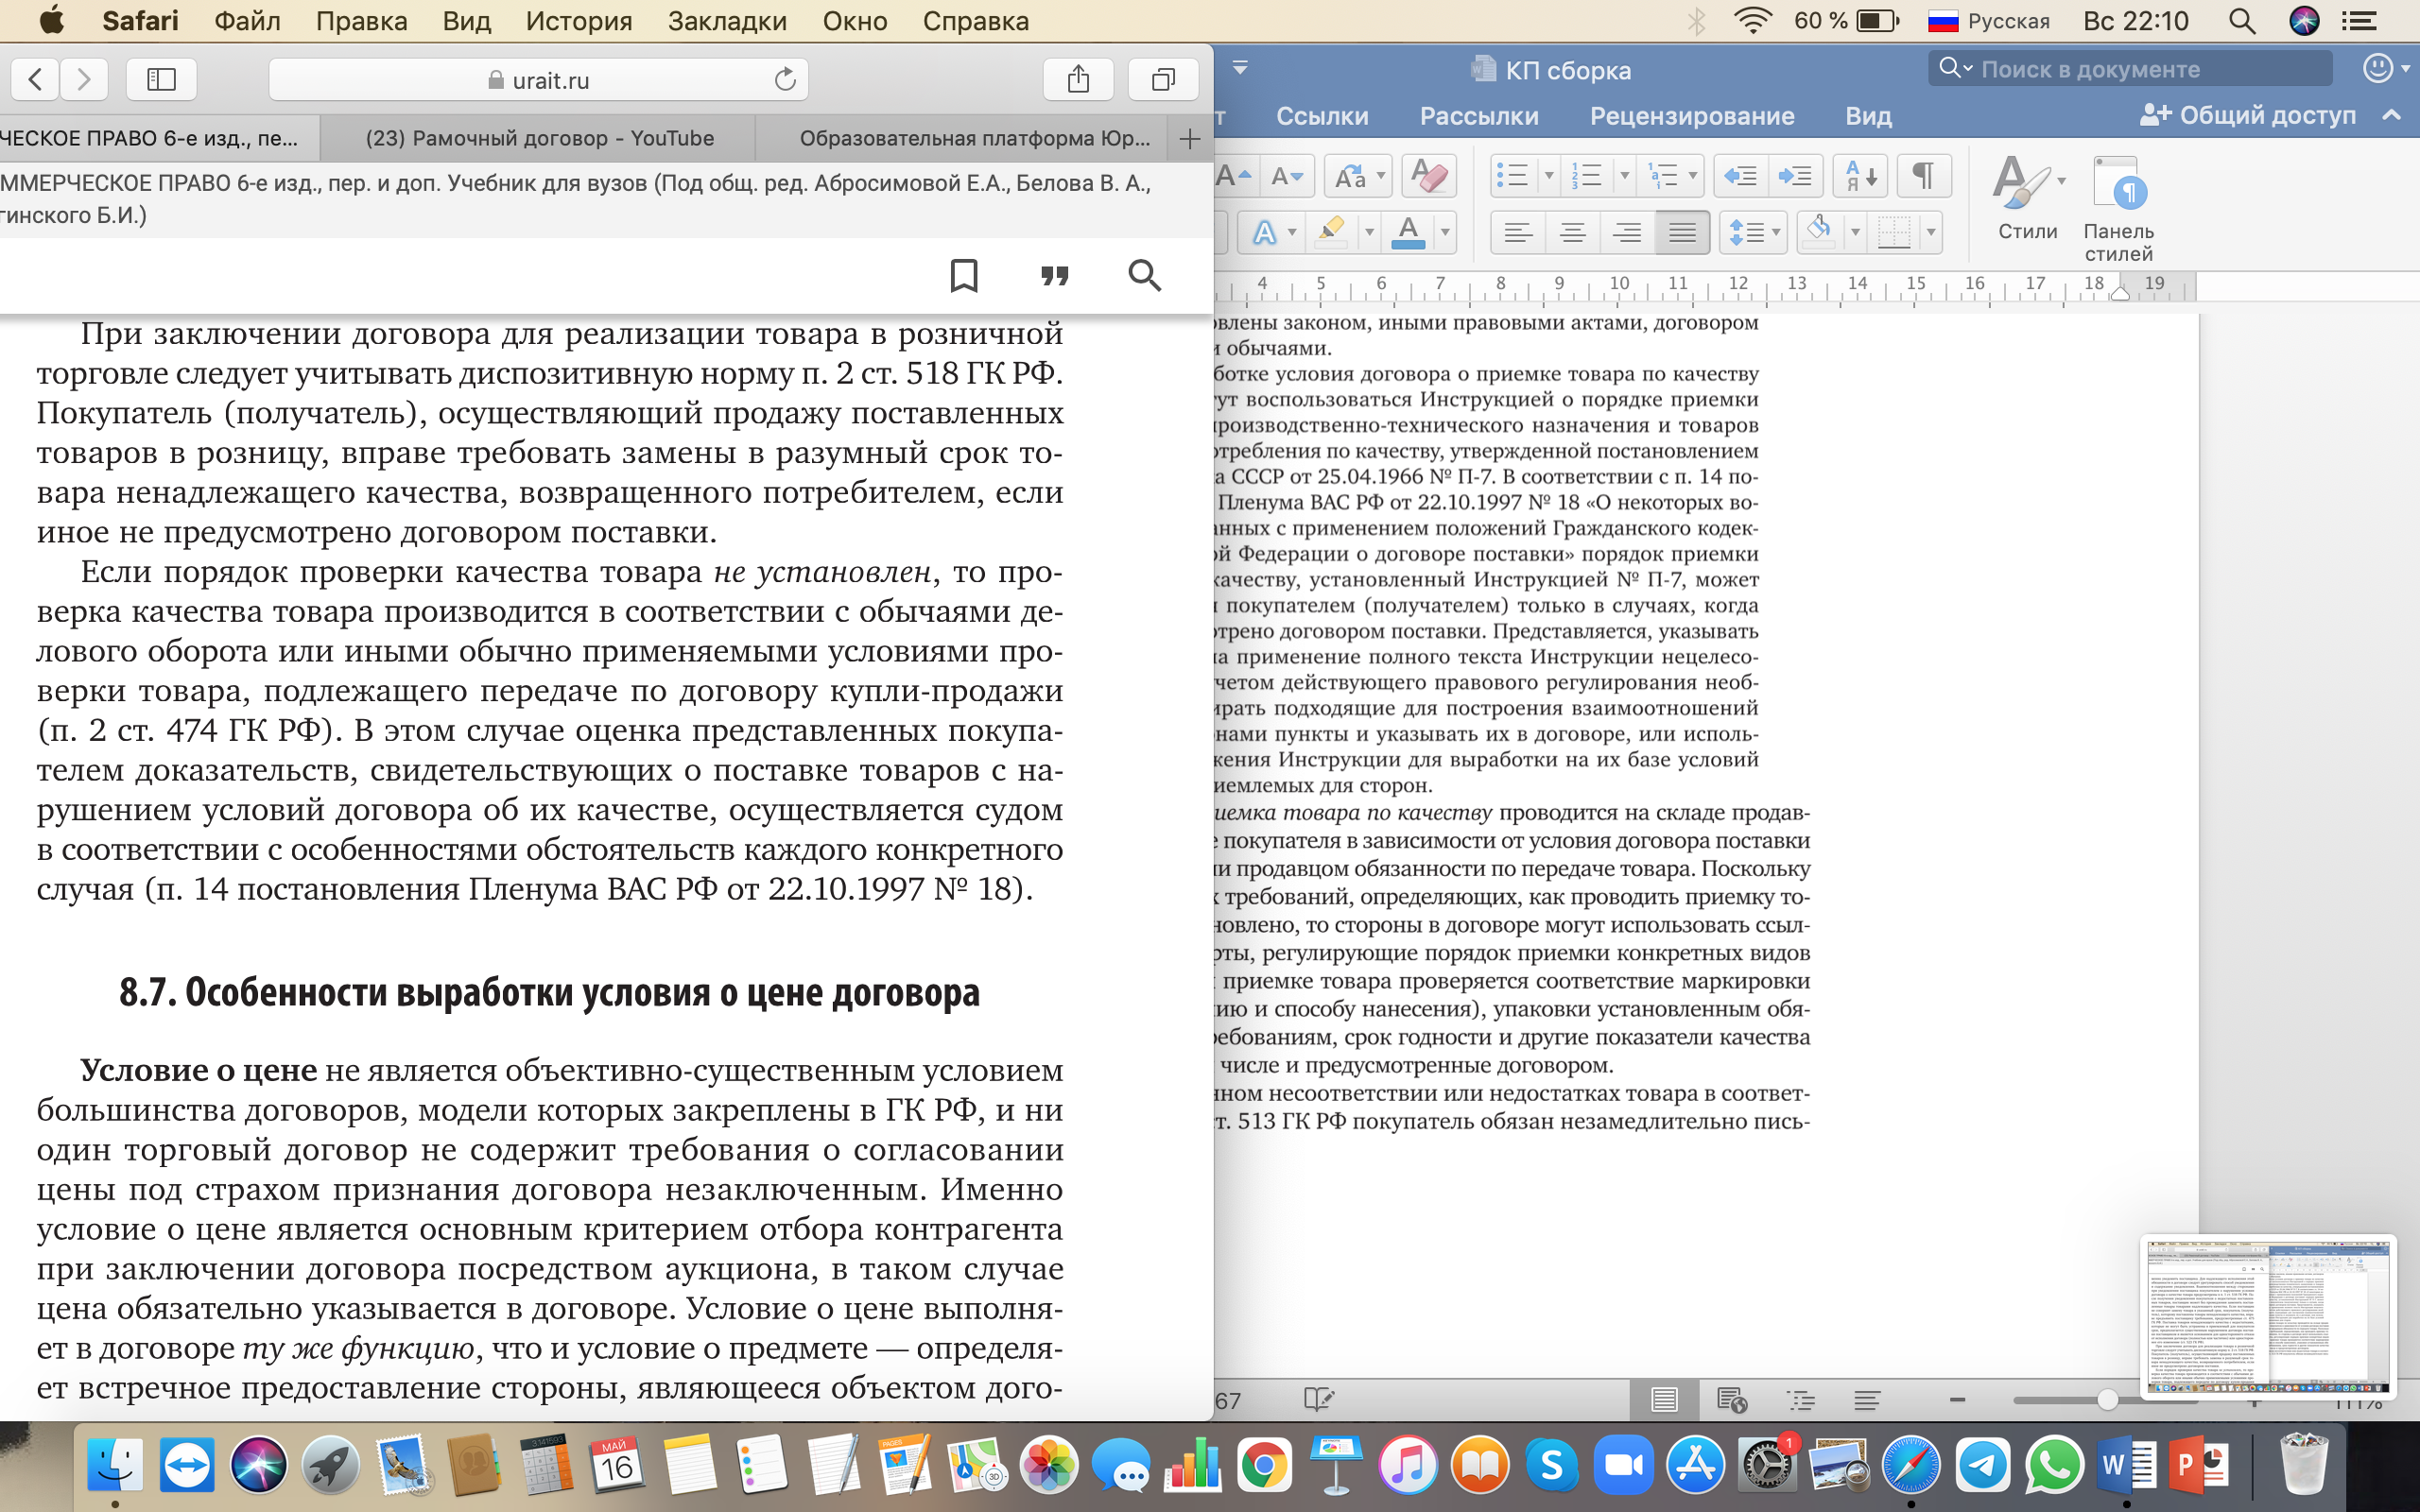Apply numbered list in Word
The height and width of the screenshot is (1512, 2420).
pyautogui.click(x=1587, y=176)
